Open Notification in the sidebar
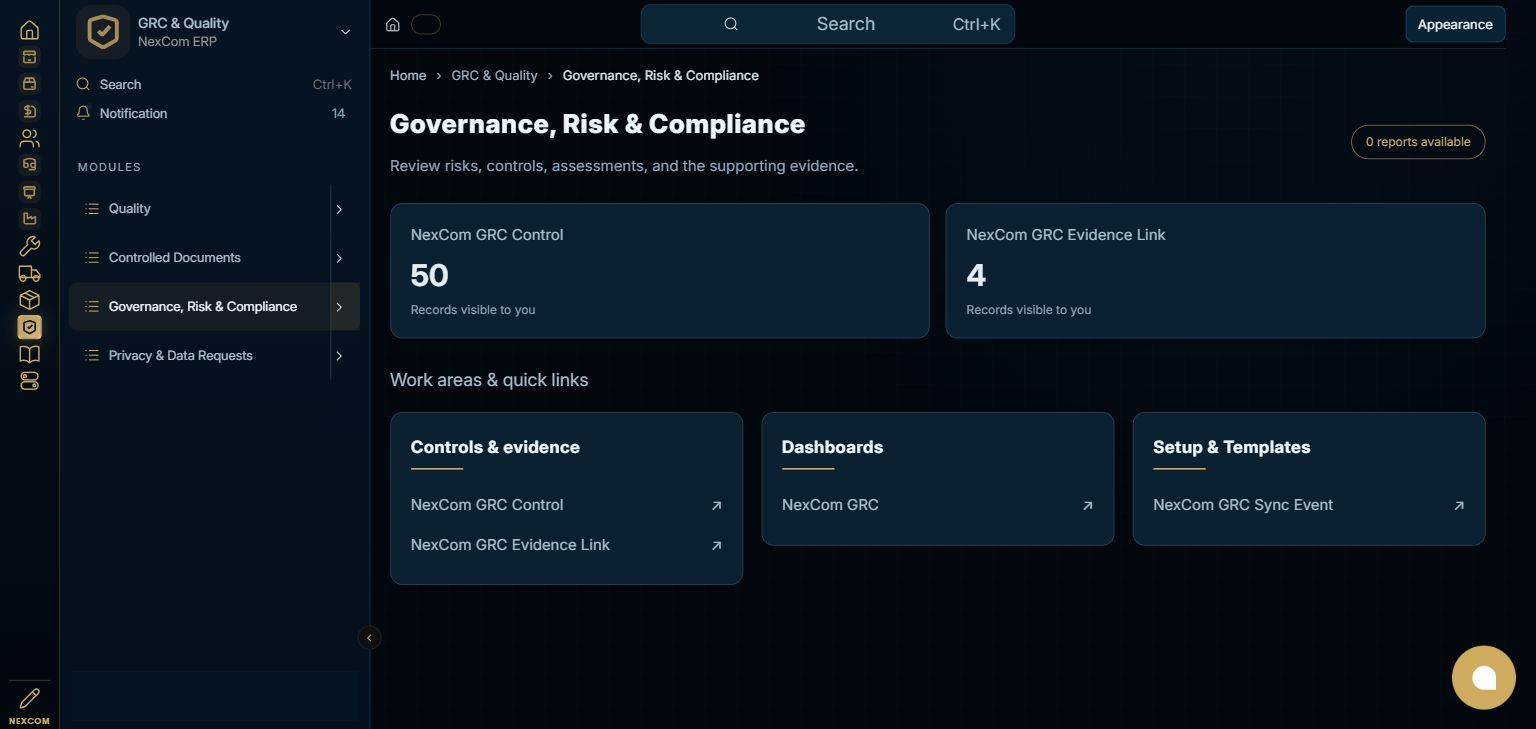Viewport: 1536px width, 729px height. pos(215,114)
